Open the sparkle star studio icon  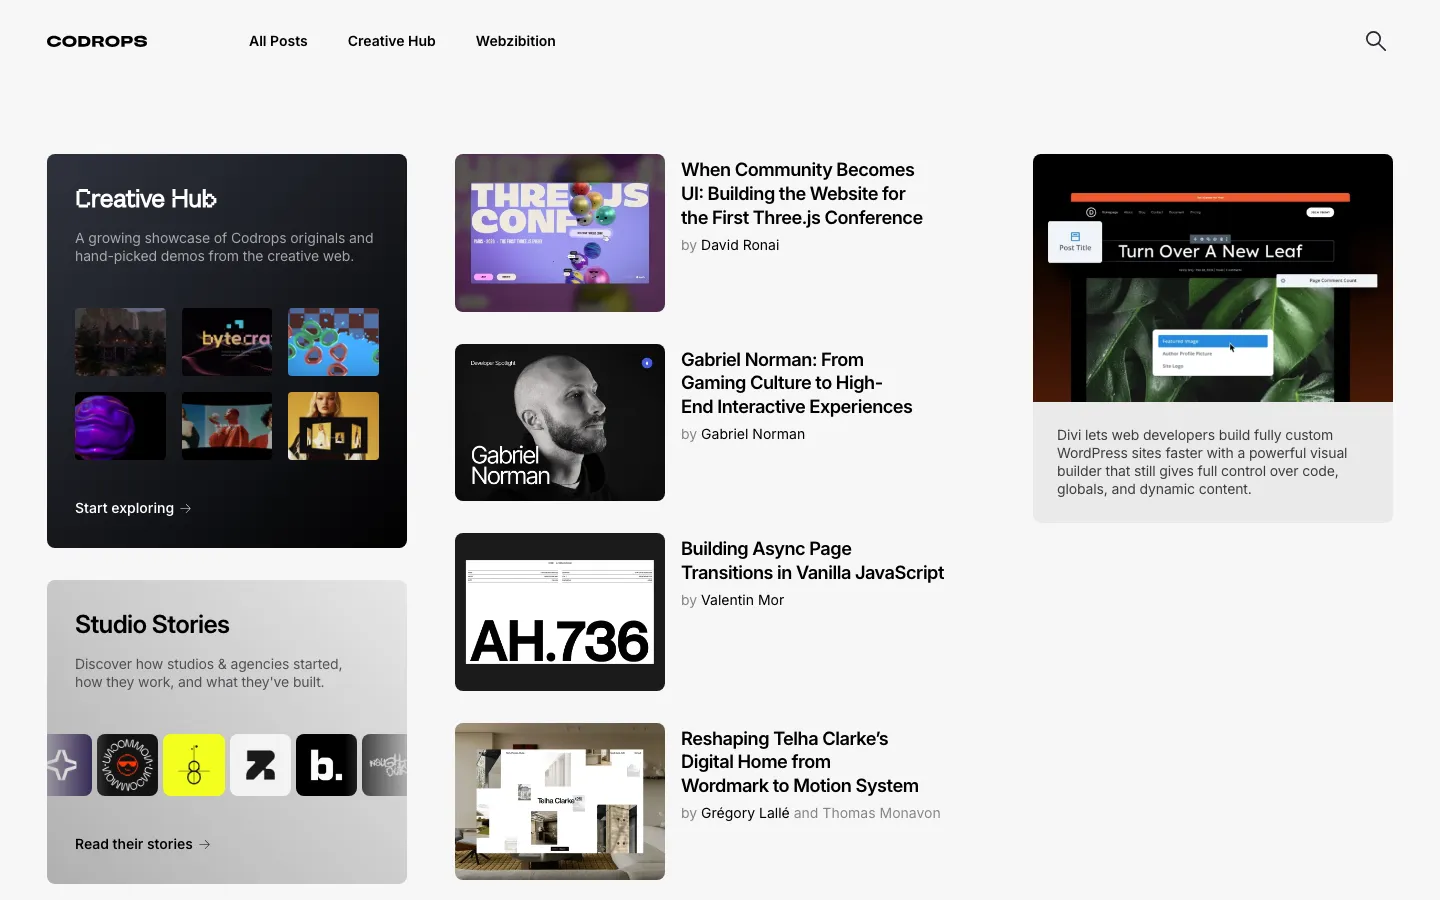(x=69, y=765)
